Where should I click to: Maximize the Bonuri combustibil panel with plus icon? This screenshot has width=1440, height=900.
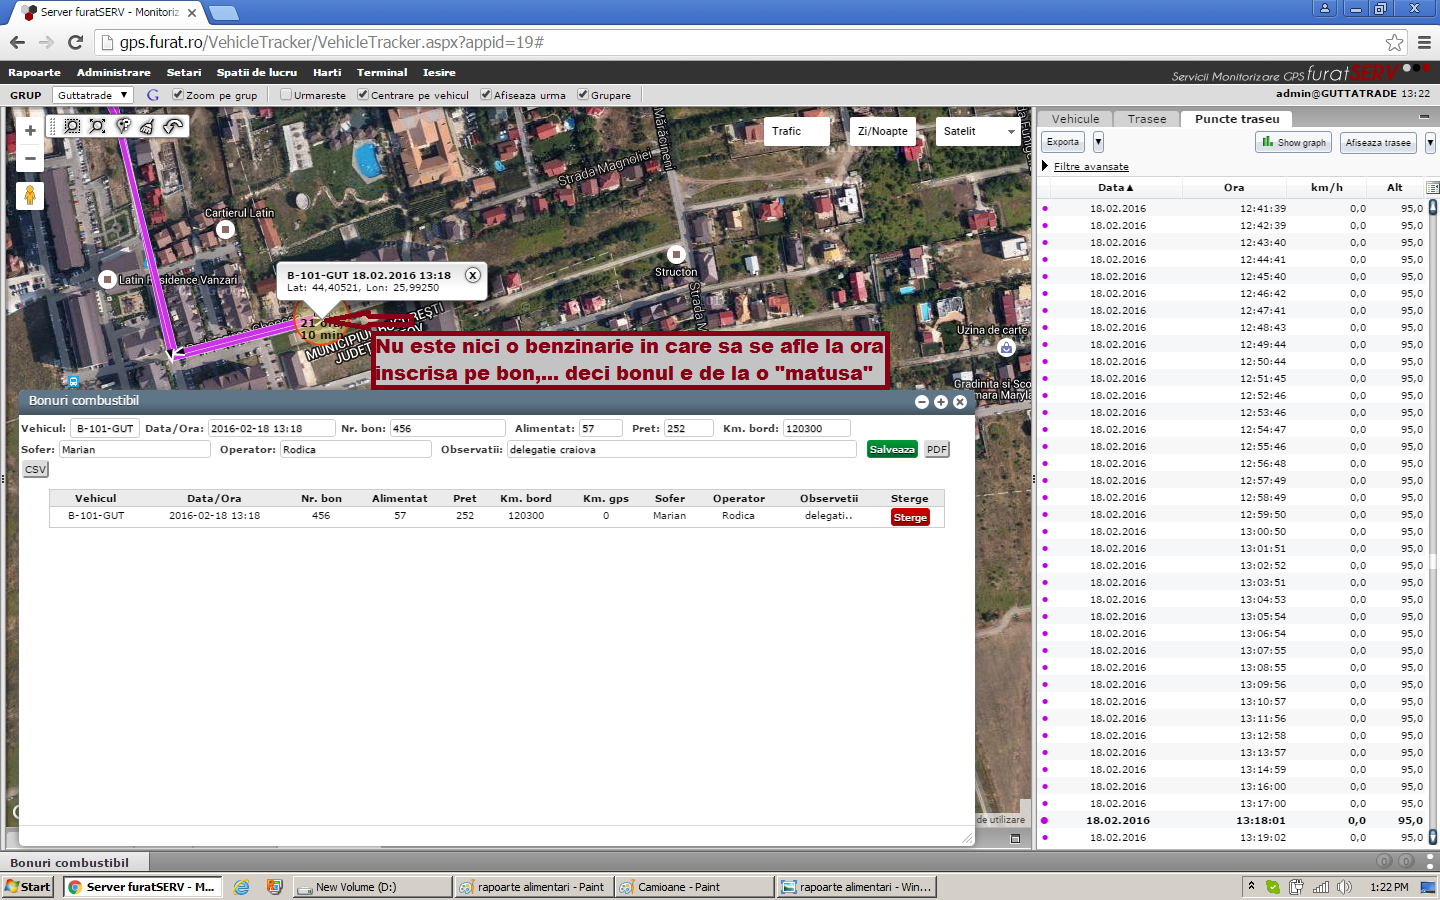(x=941, y=402)
